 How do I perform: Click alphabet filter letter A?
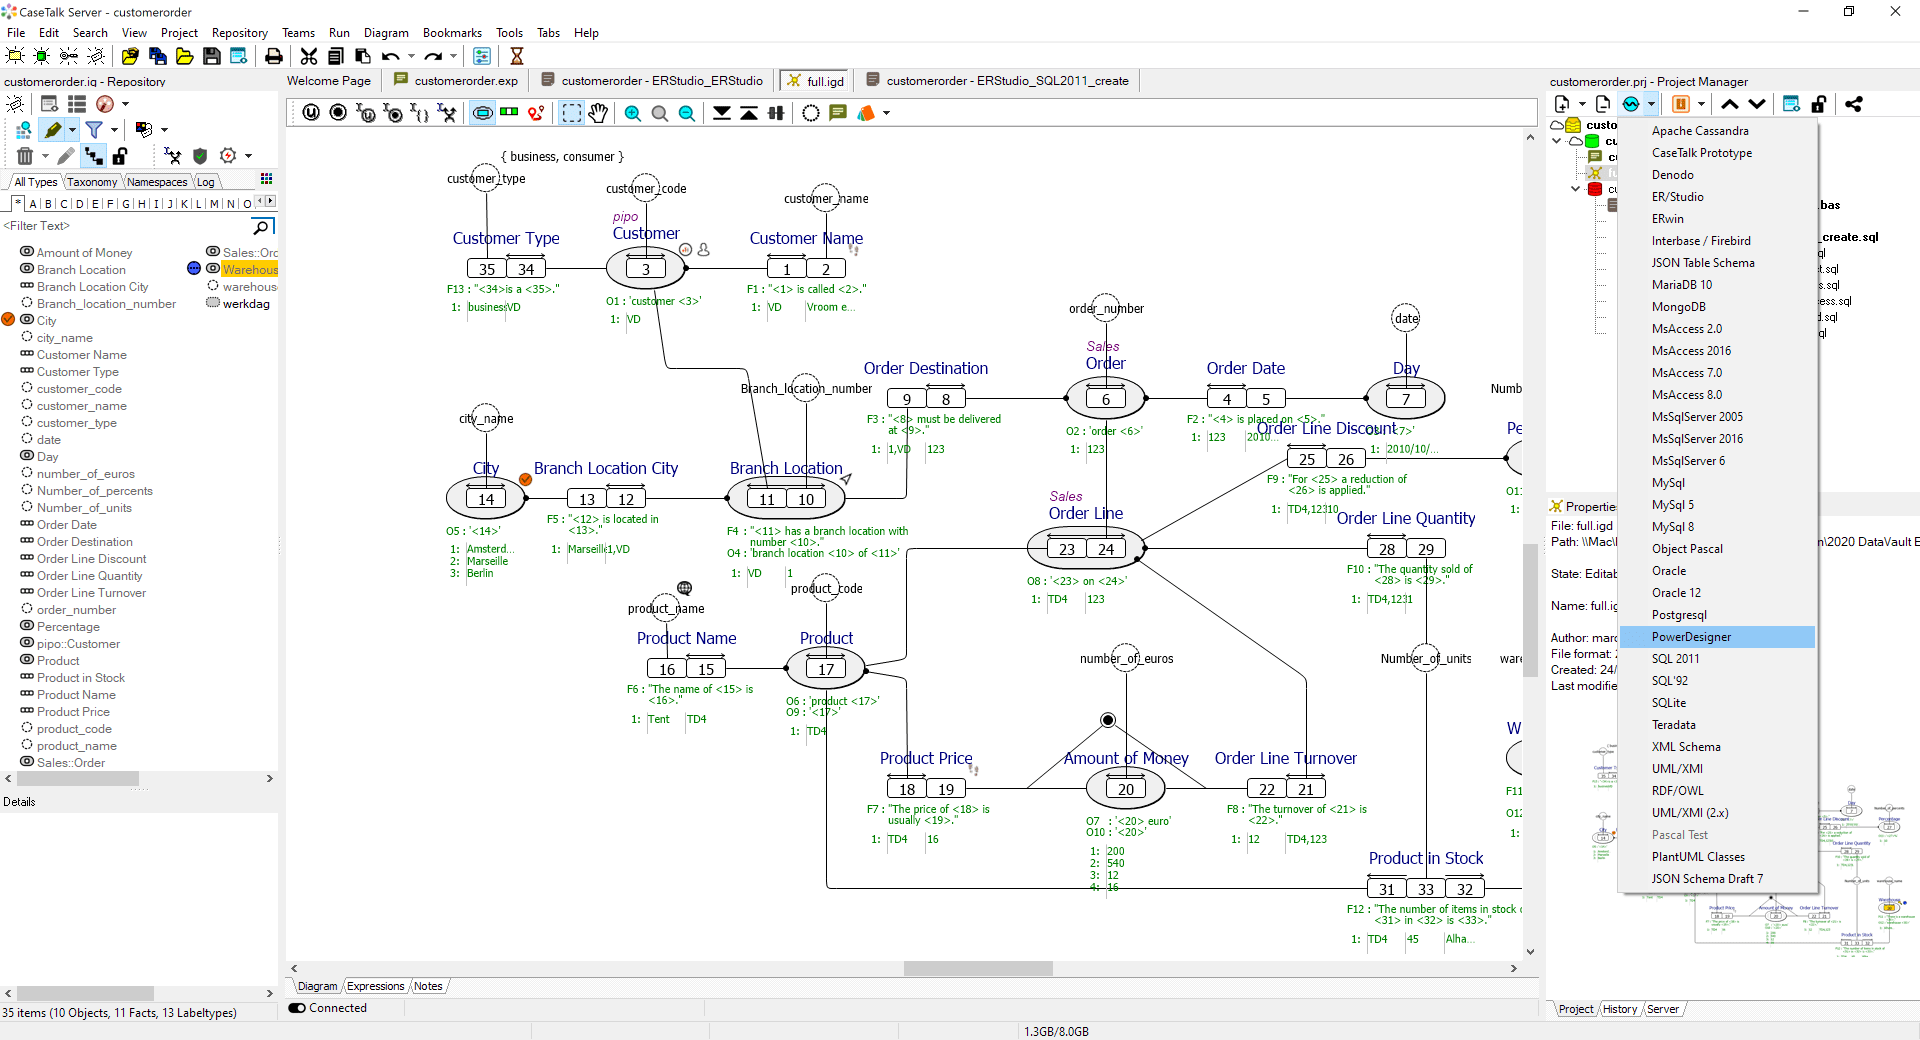click(x=33, y=203)
